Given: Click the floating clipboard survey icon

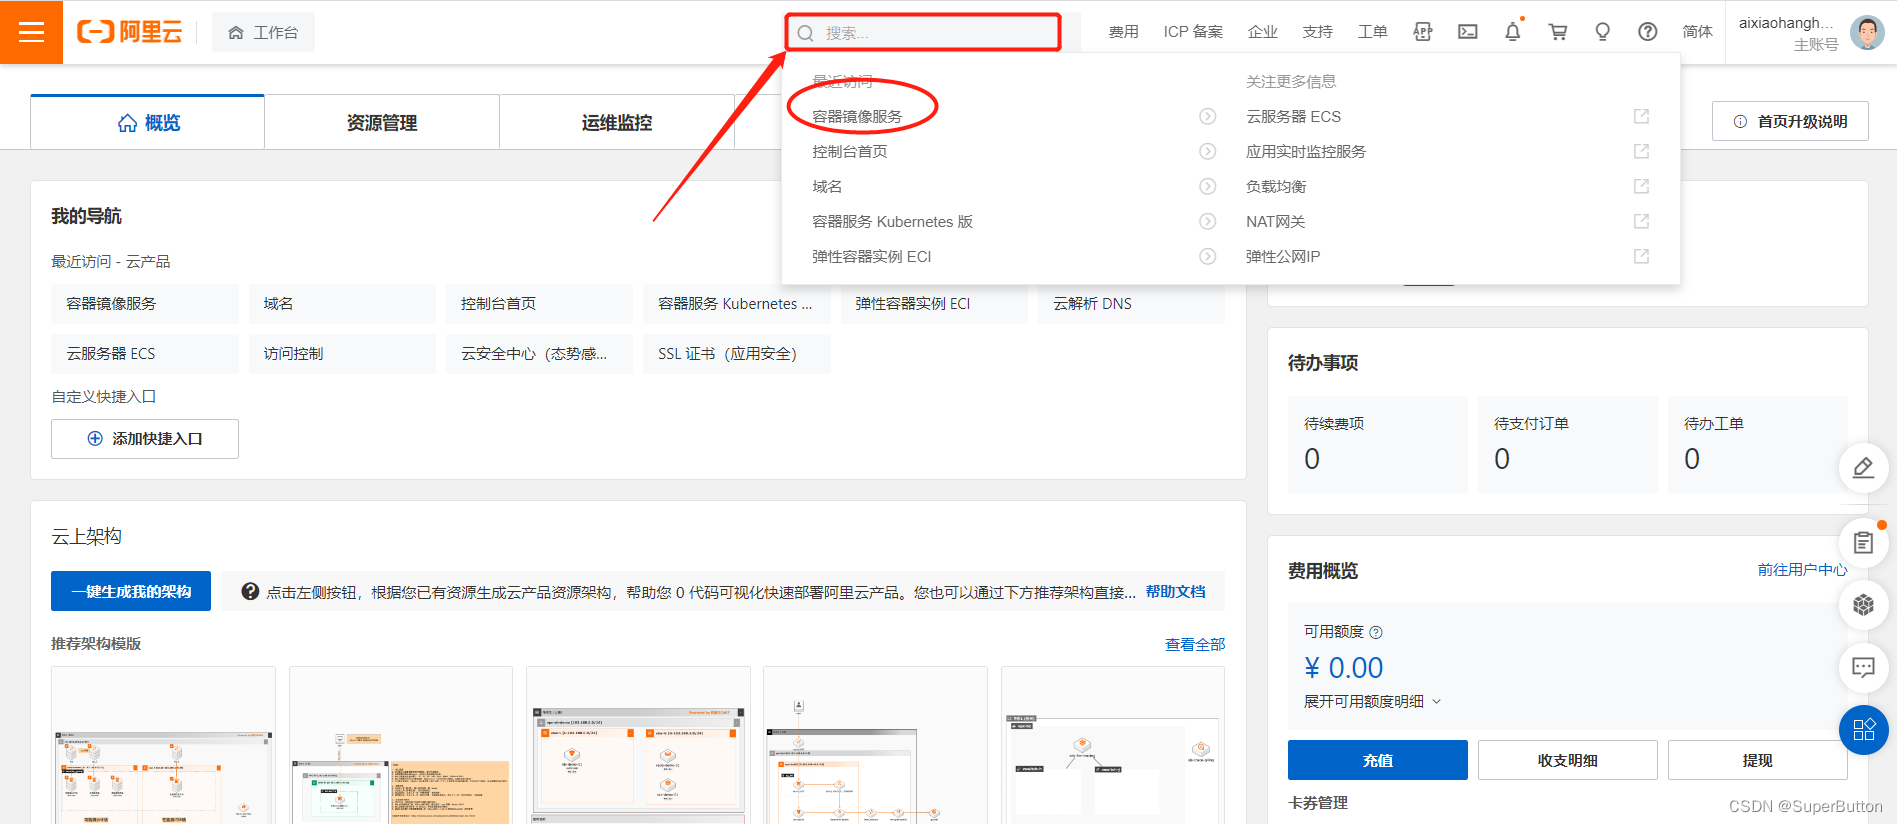Looking at the screenshot, I should coord(1863,543).
